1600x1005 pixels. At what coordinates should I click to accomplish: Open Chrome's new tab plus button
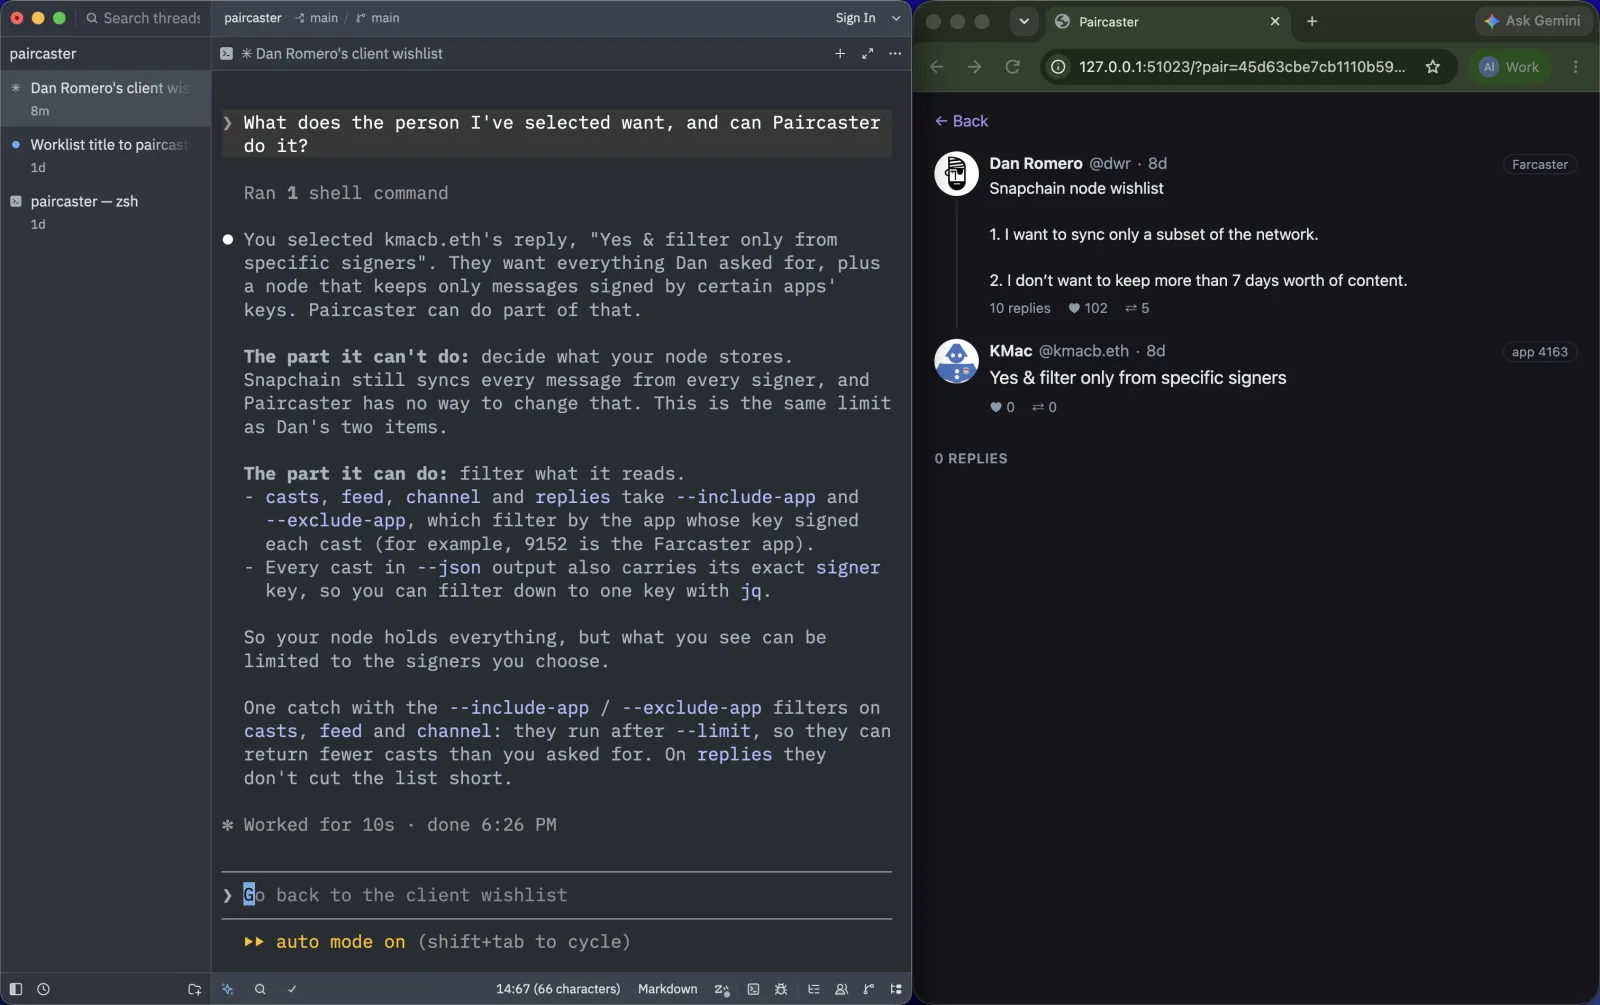[x=1312, y=21]
